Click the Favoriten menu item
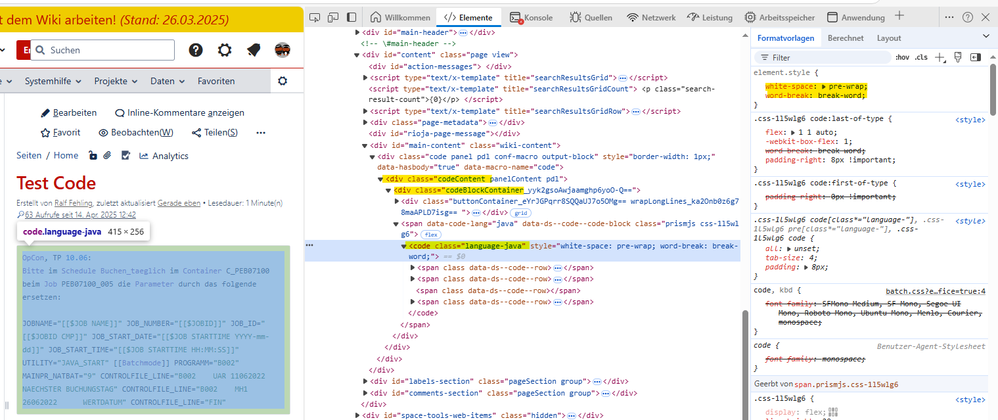The image size is (998, 420). click(216, 81)
